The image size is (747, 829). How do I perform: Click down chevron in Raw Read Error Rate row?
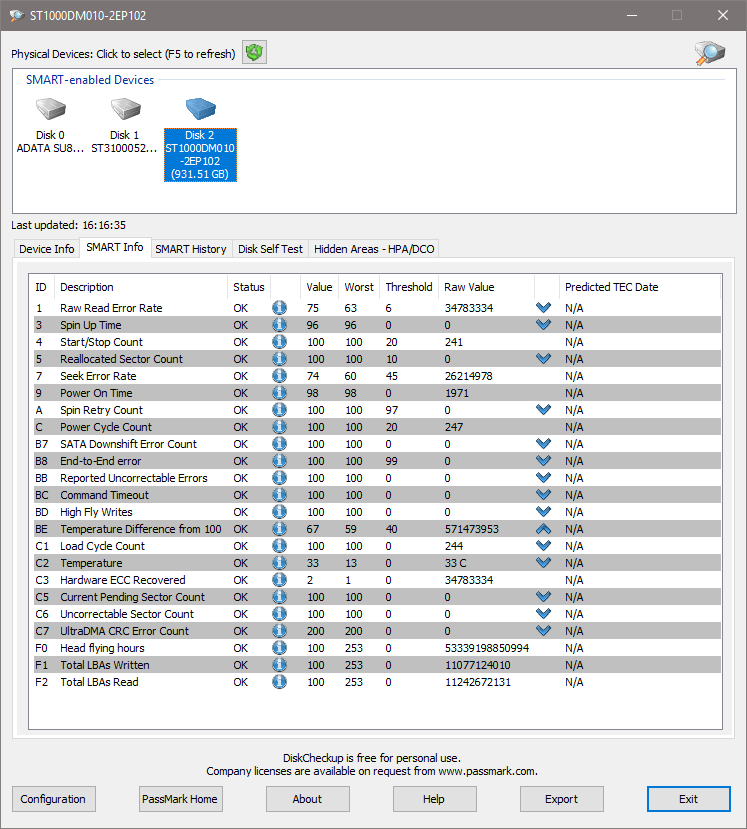coord(543,307)
